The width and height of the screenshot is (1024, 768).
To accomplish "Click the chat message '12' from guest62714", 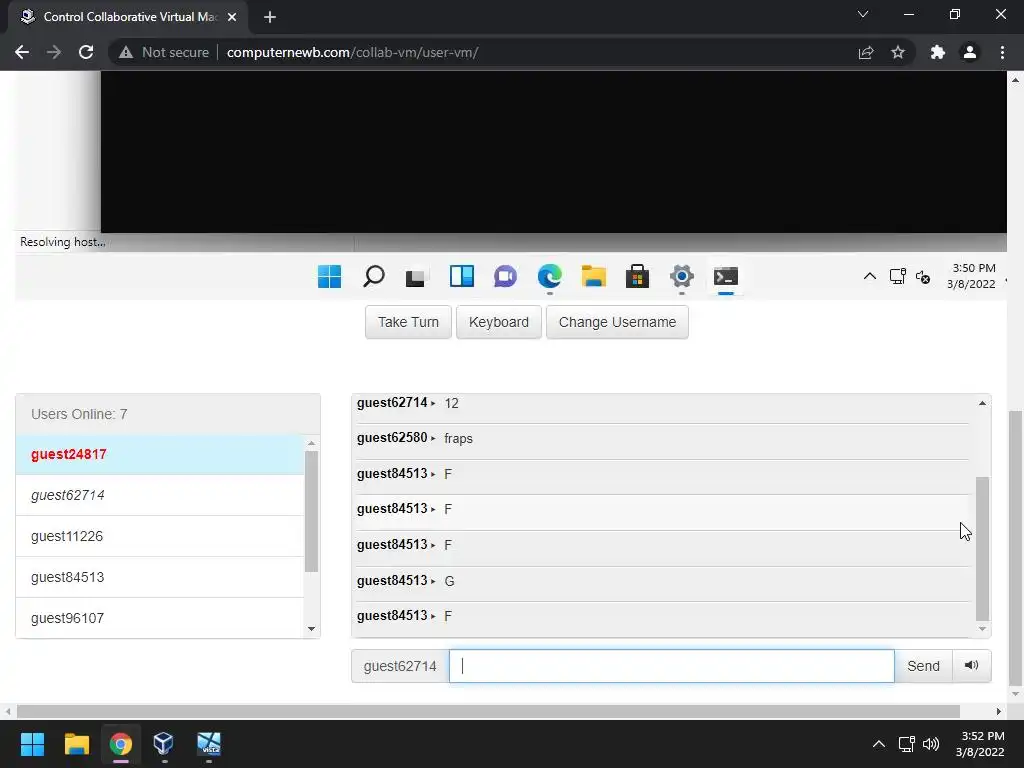I will click(x=451, y=404).
